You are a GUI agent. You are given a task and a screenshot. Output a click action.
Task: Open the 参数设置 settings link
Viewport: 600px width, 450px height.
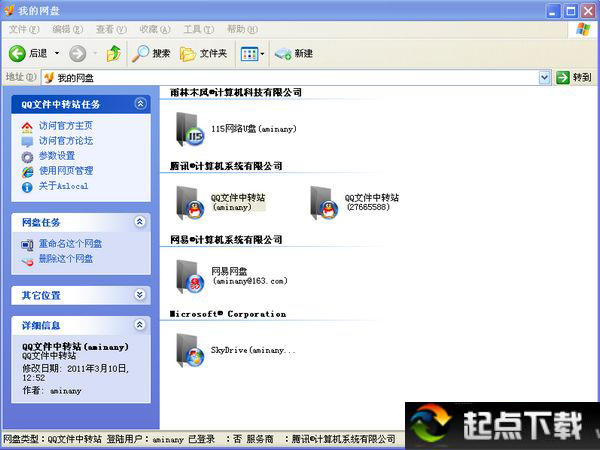57,156
